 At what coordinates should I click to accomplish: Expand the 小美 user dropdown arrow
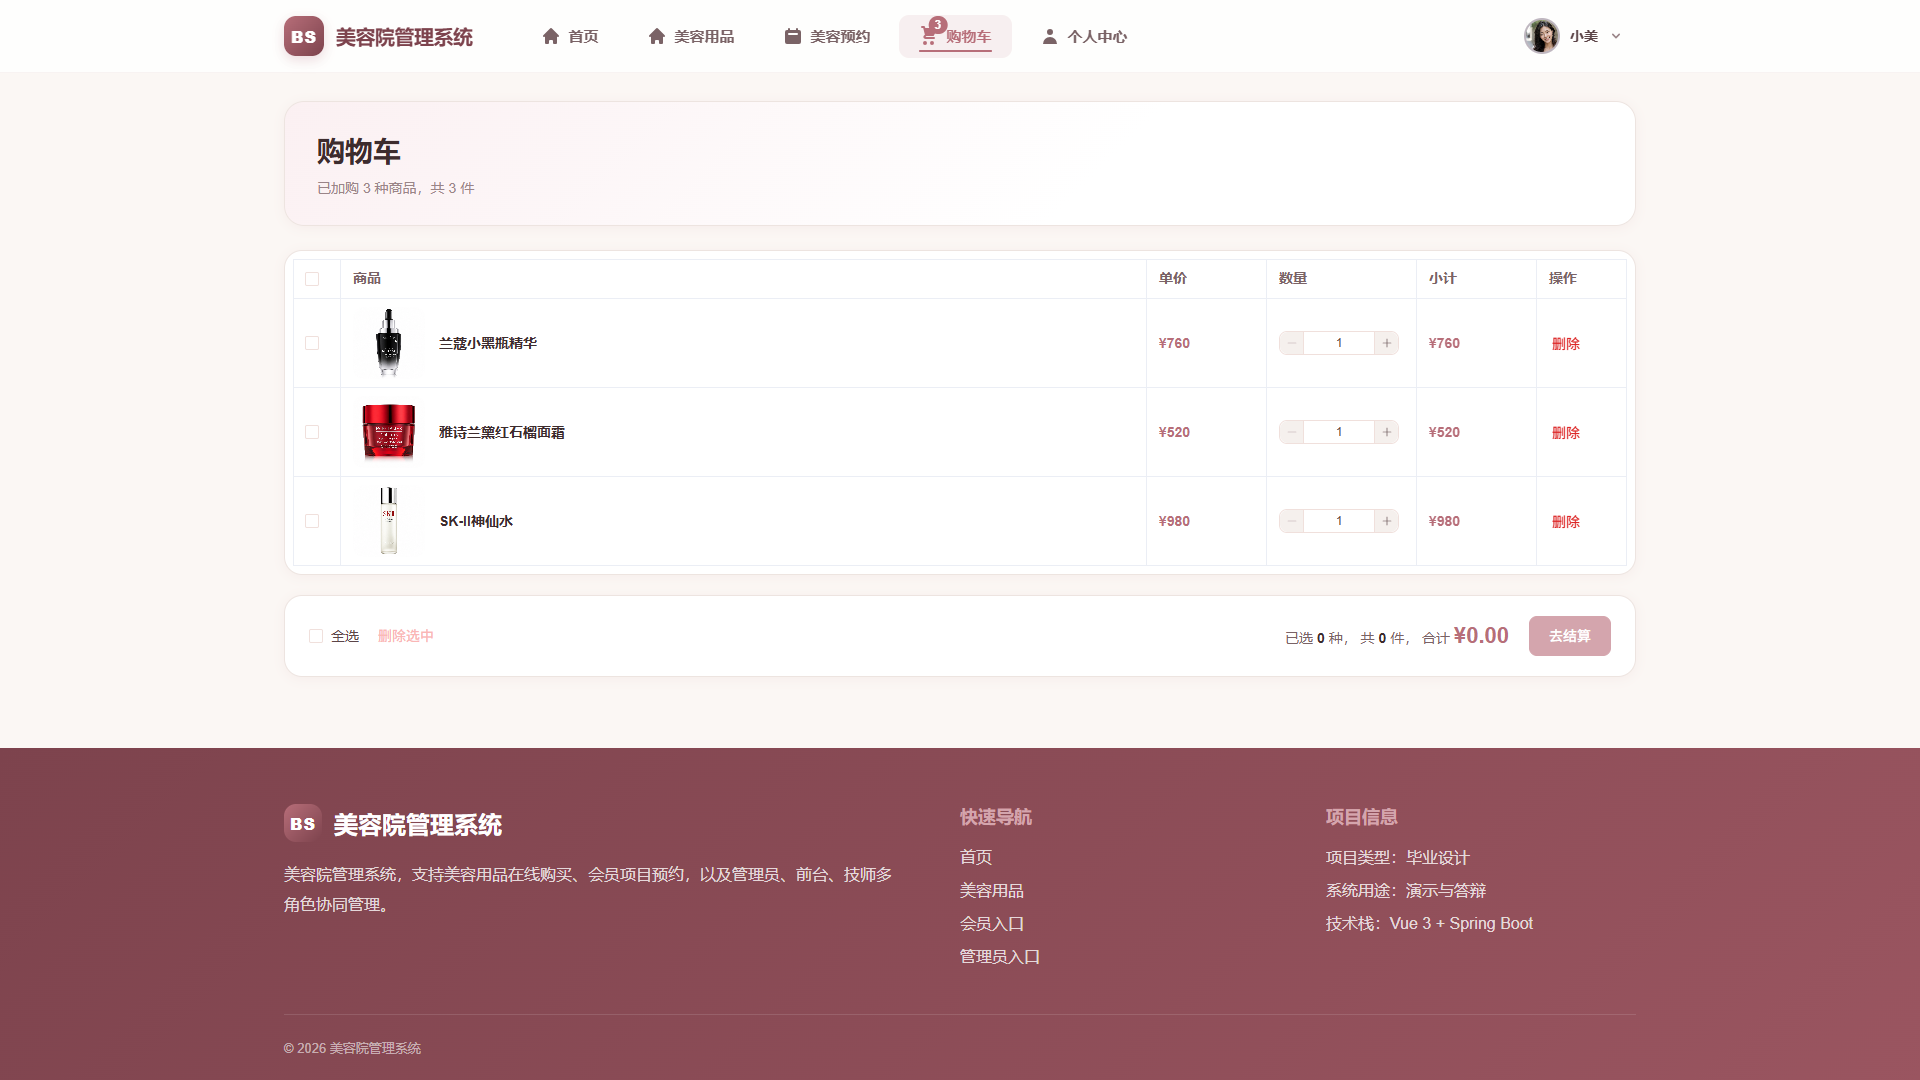[1615, 36]
